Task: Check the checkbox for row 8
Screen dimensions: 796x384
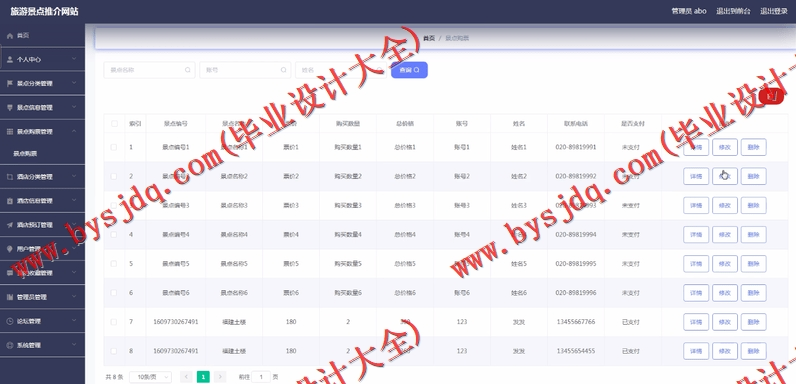Action: click(x=114, y=351)
